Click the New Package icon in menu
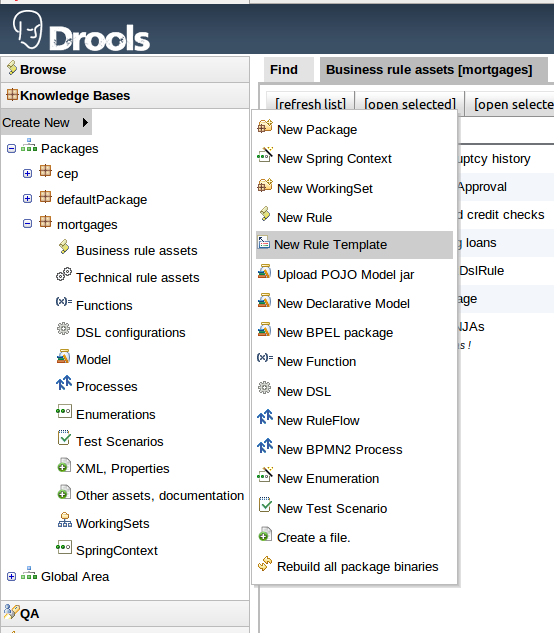The image size is (554, 633). coord(265,127)
